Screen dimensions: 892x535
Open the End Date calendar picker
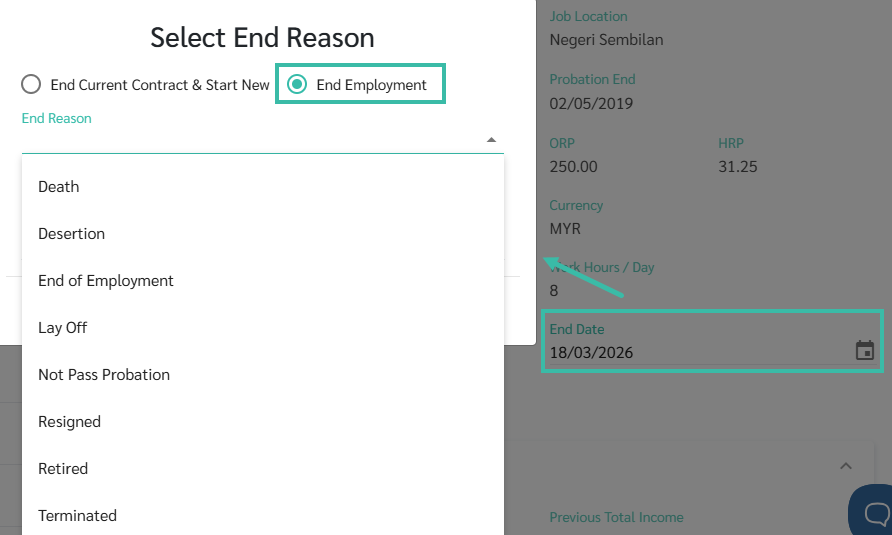[865, 351]
